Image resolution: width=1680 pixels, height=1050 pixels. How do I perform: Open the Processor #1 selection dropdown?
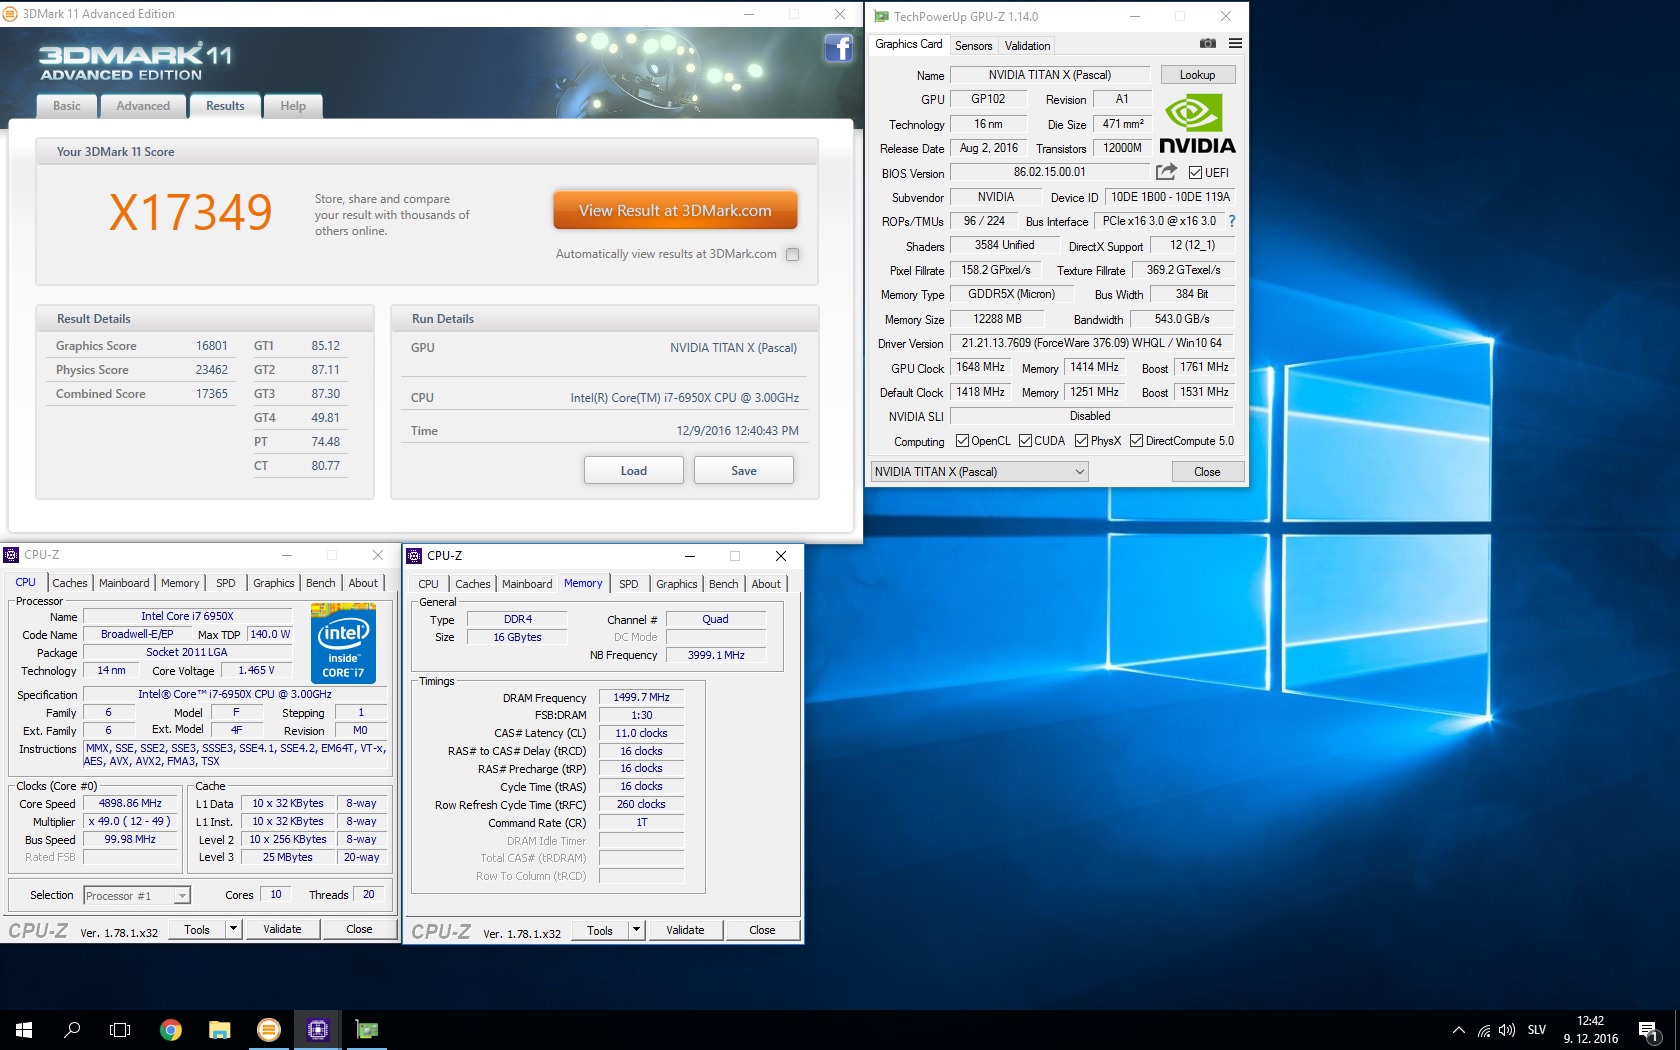point(137,896)
